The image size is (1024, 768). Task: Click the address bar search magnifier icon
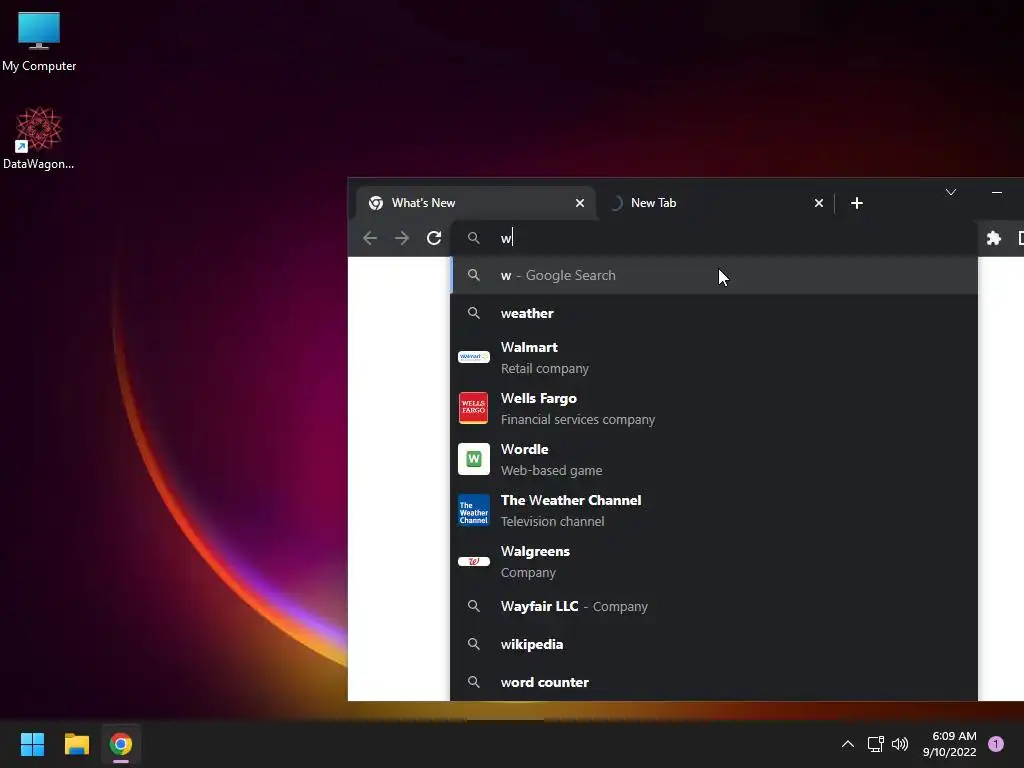pos(473,238)
